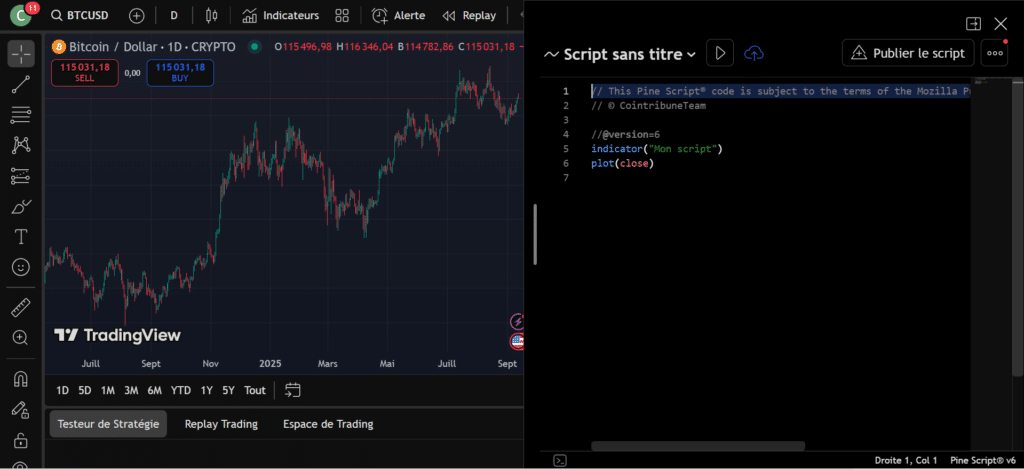This screenshot has width=1024, height=470.
Task: Click the SELL 115031,18 button
Action: tap(85, 72)
